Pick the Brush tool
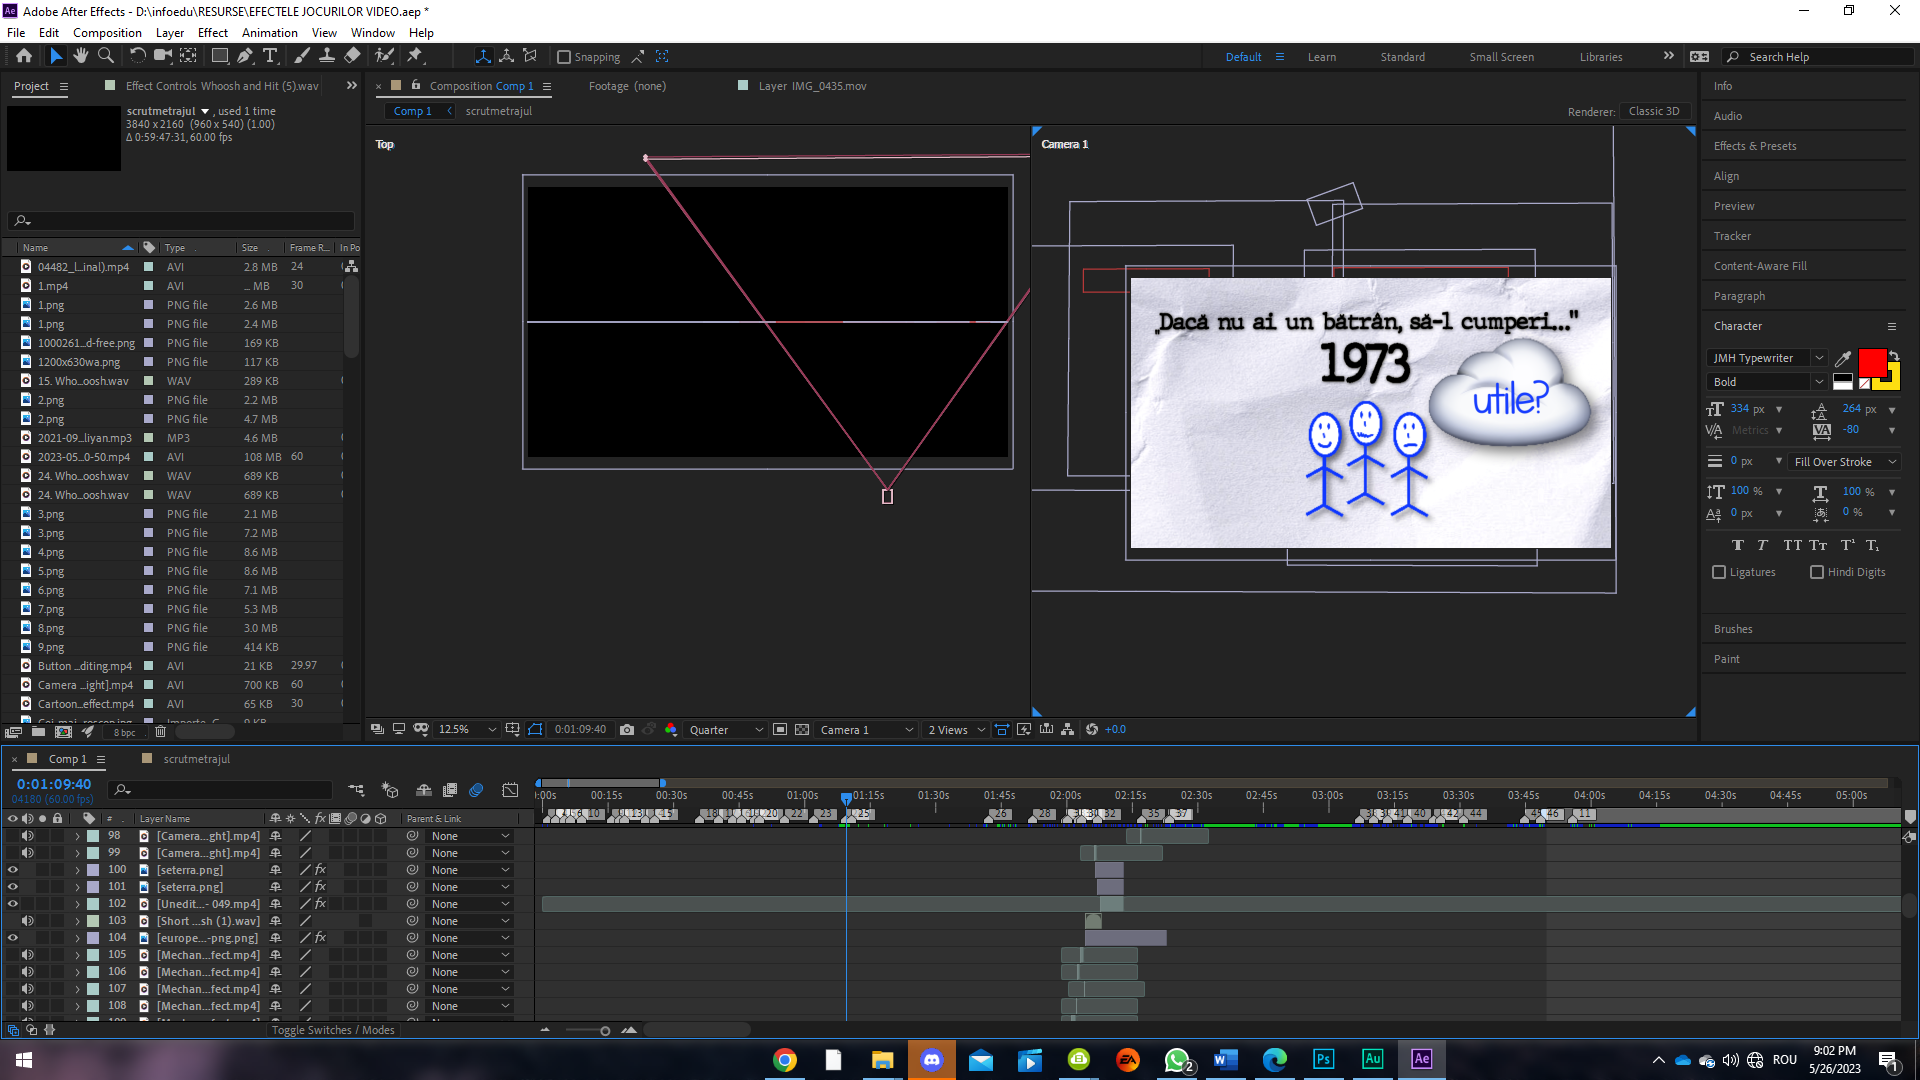The image size is (1920, 1080). pyautogui.click(x=302, y=56)
